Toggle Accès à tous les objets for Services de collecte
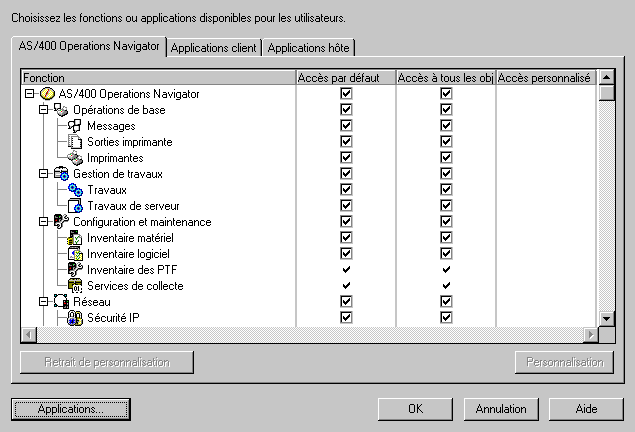 [446, 285]
